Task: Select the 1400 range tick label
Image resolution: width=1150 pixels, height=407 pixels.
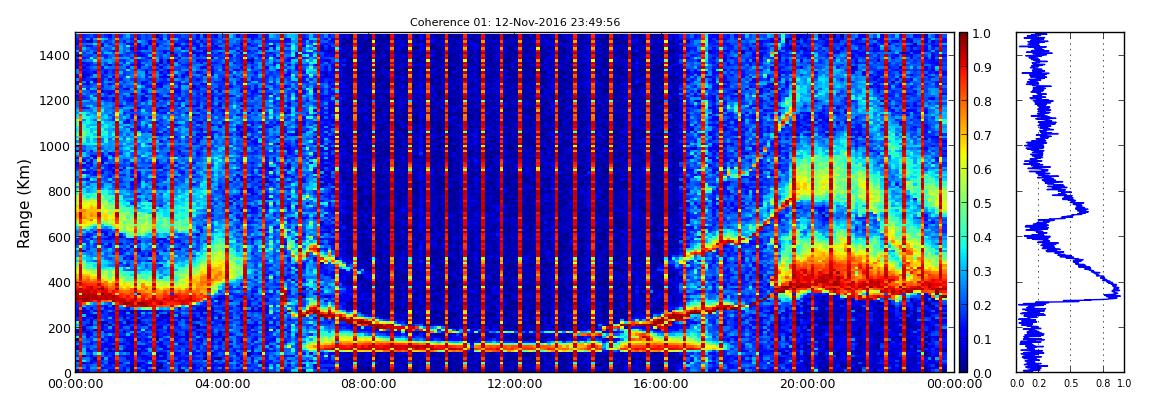Action: tap(55, 55)
